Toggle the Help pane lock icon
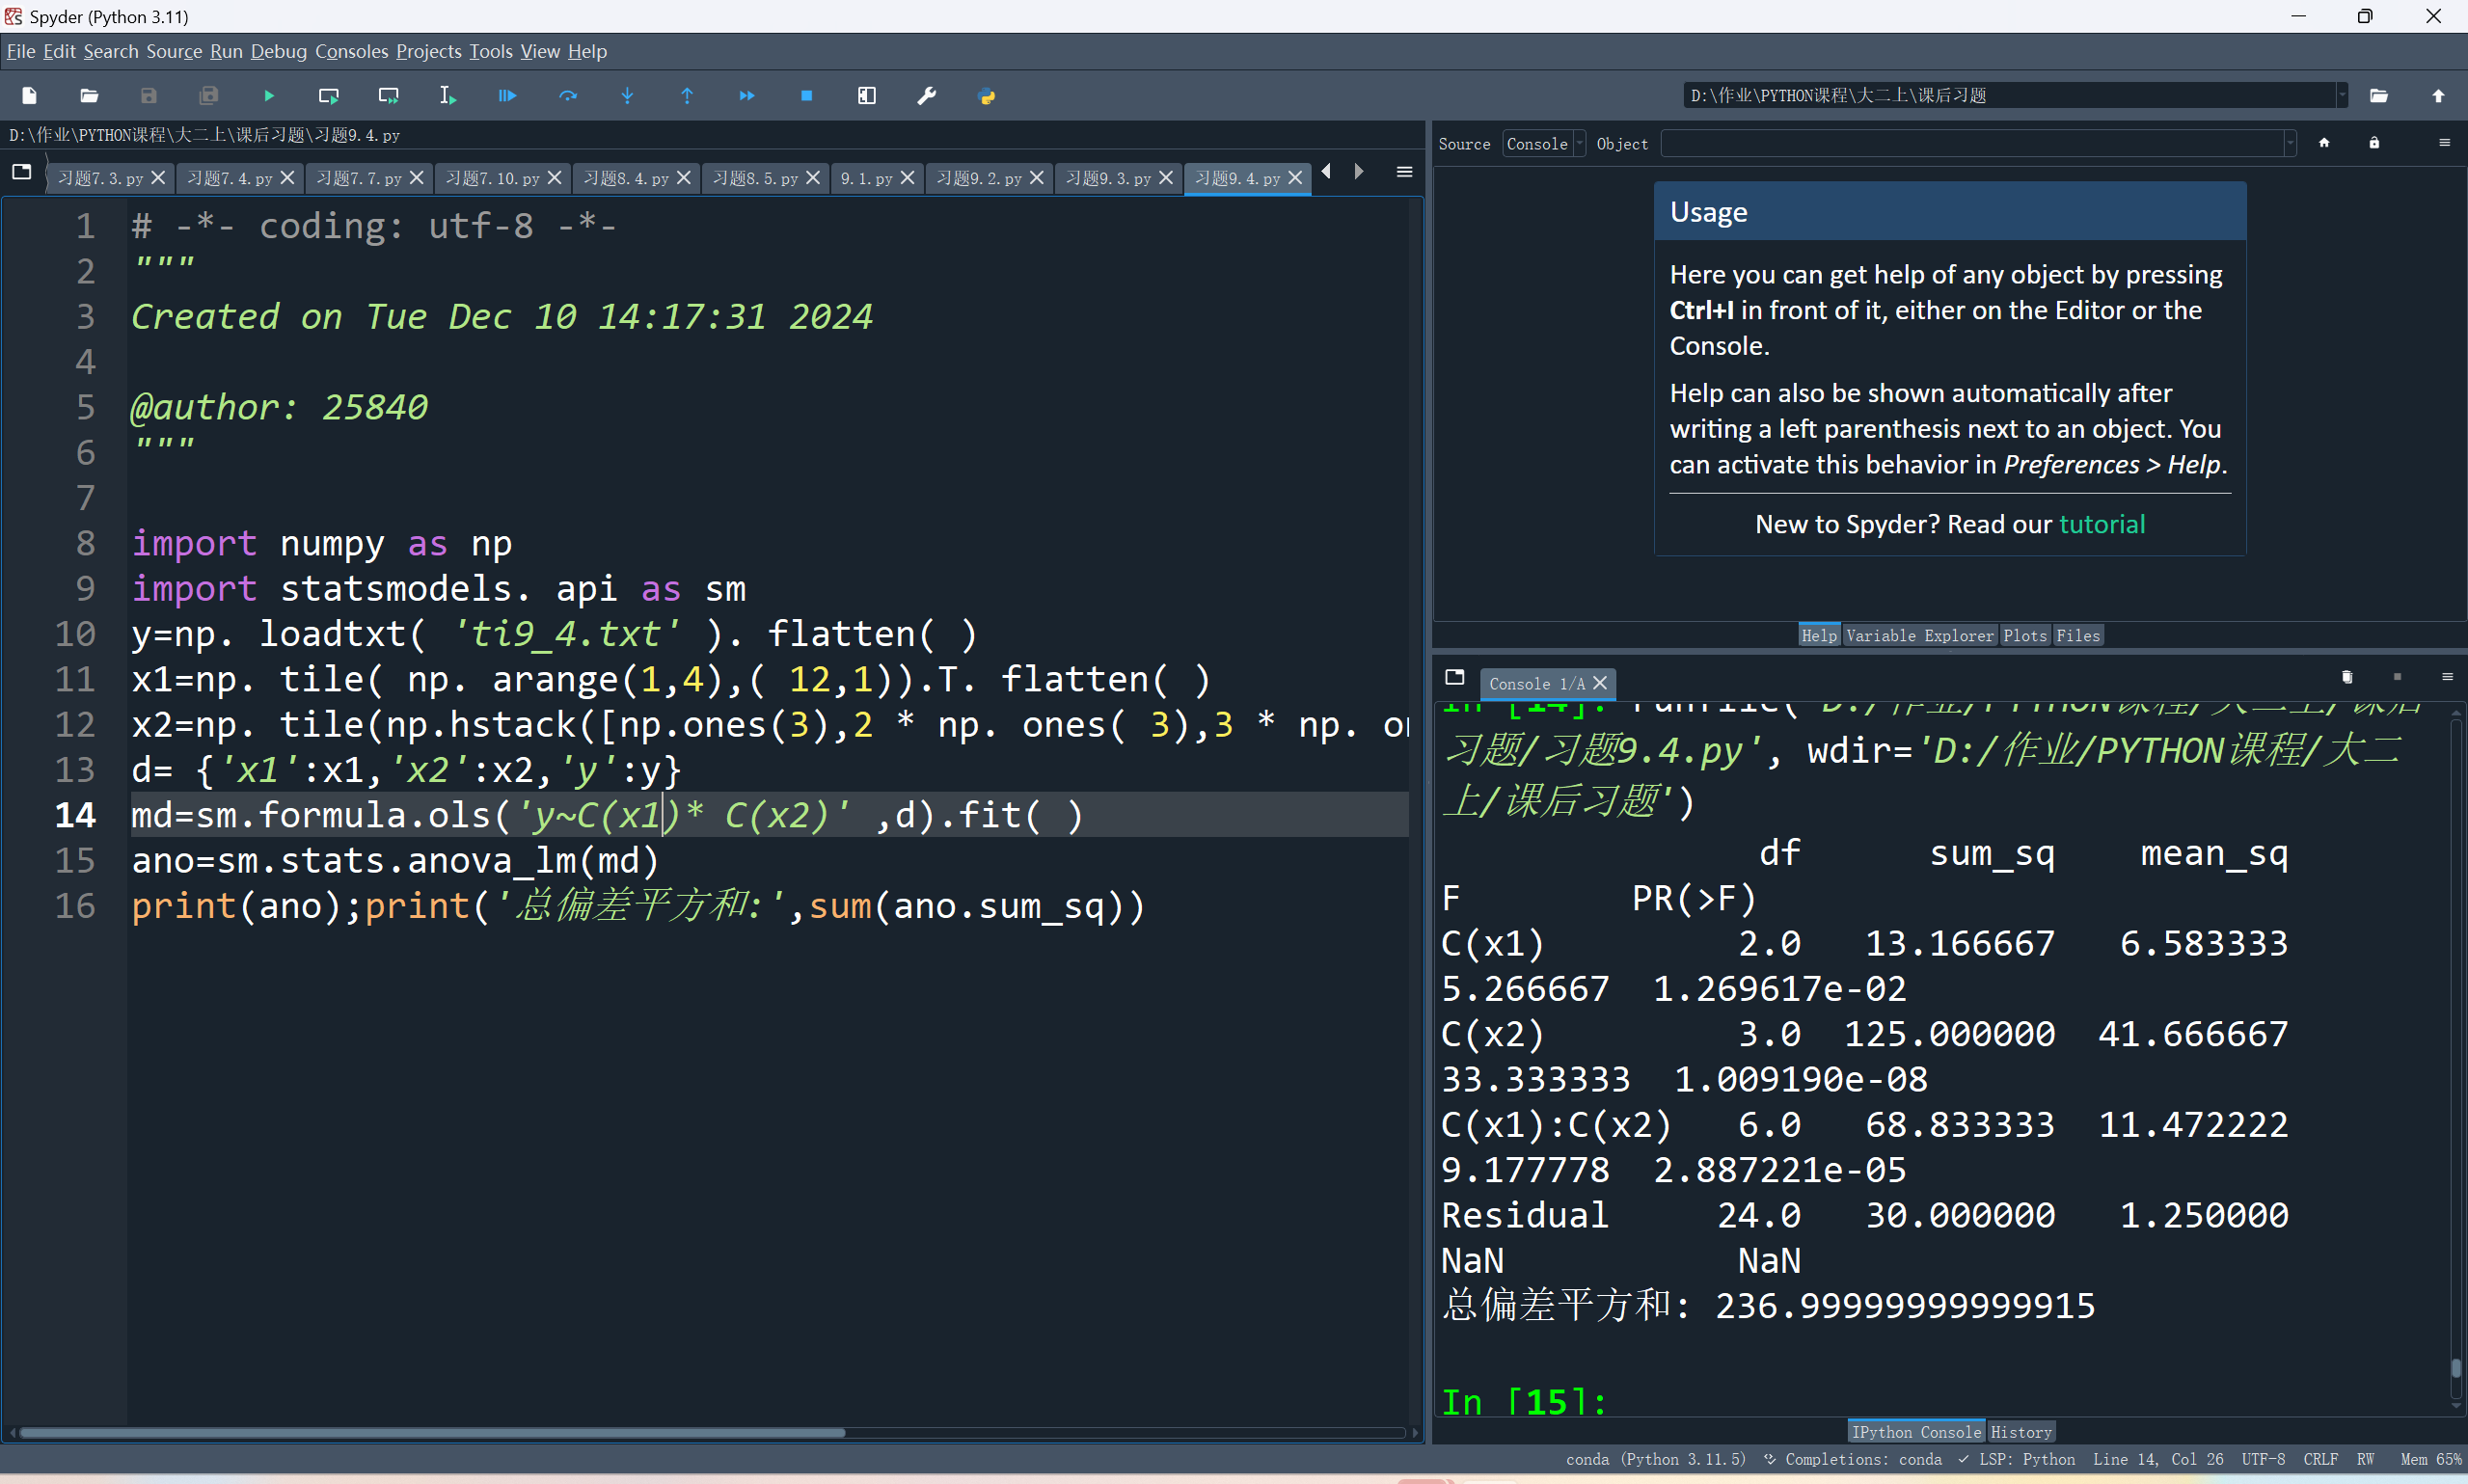 click(2374, 143)
